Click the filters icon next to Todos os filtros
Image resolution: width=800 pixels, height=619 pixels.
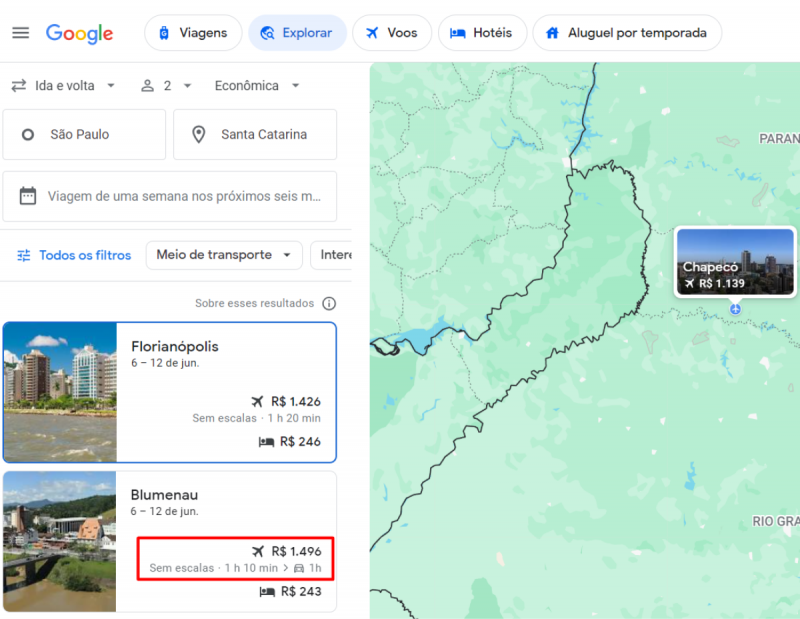point(22,255)
